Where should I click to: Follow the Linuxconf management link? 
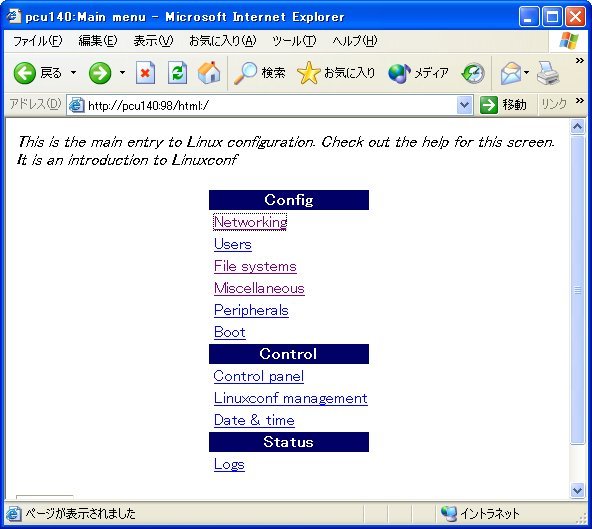290,398
